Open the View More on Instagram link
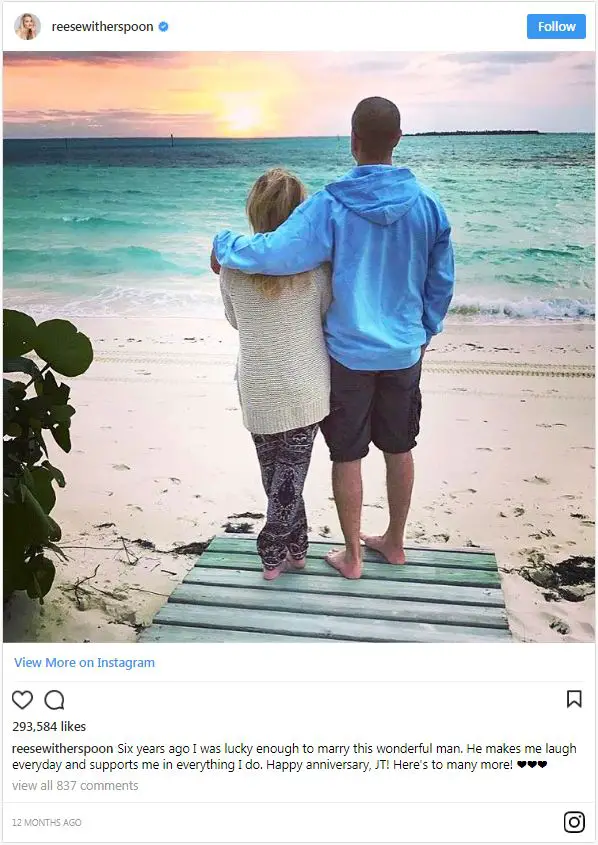Image resolution: width=598 pixels, height=845 pixels. (85, 662)
